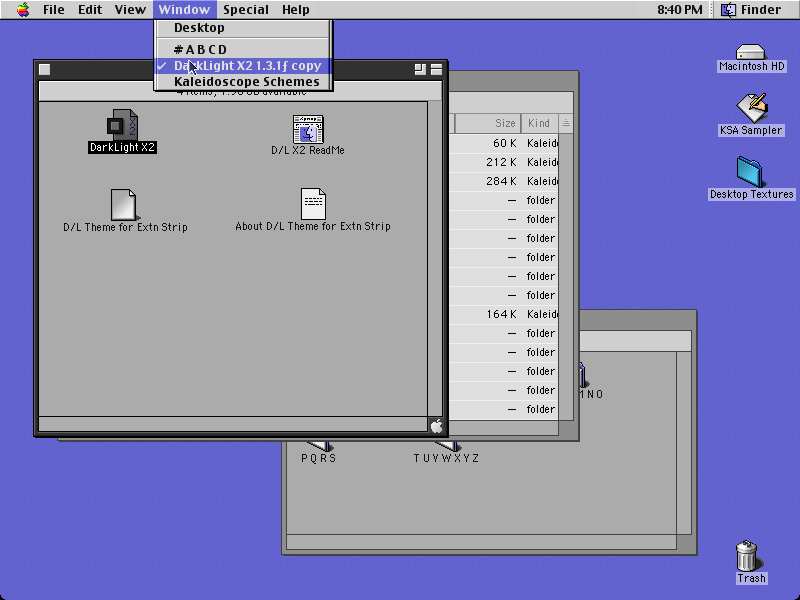
Task: Choose Kaleidoscope Schemes from the Window menu
Action: pos(243,82)
